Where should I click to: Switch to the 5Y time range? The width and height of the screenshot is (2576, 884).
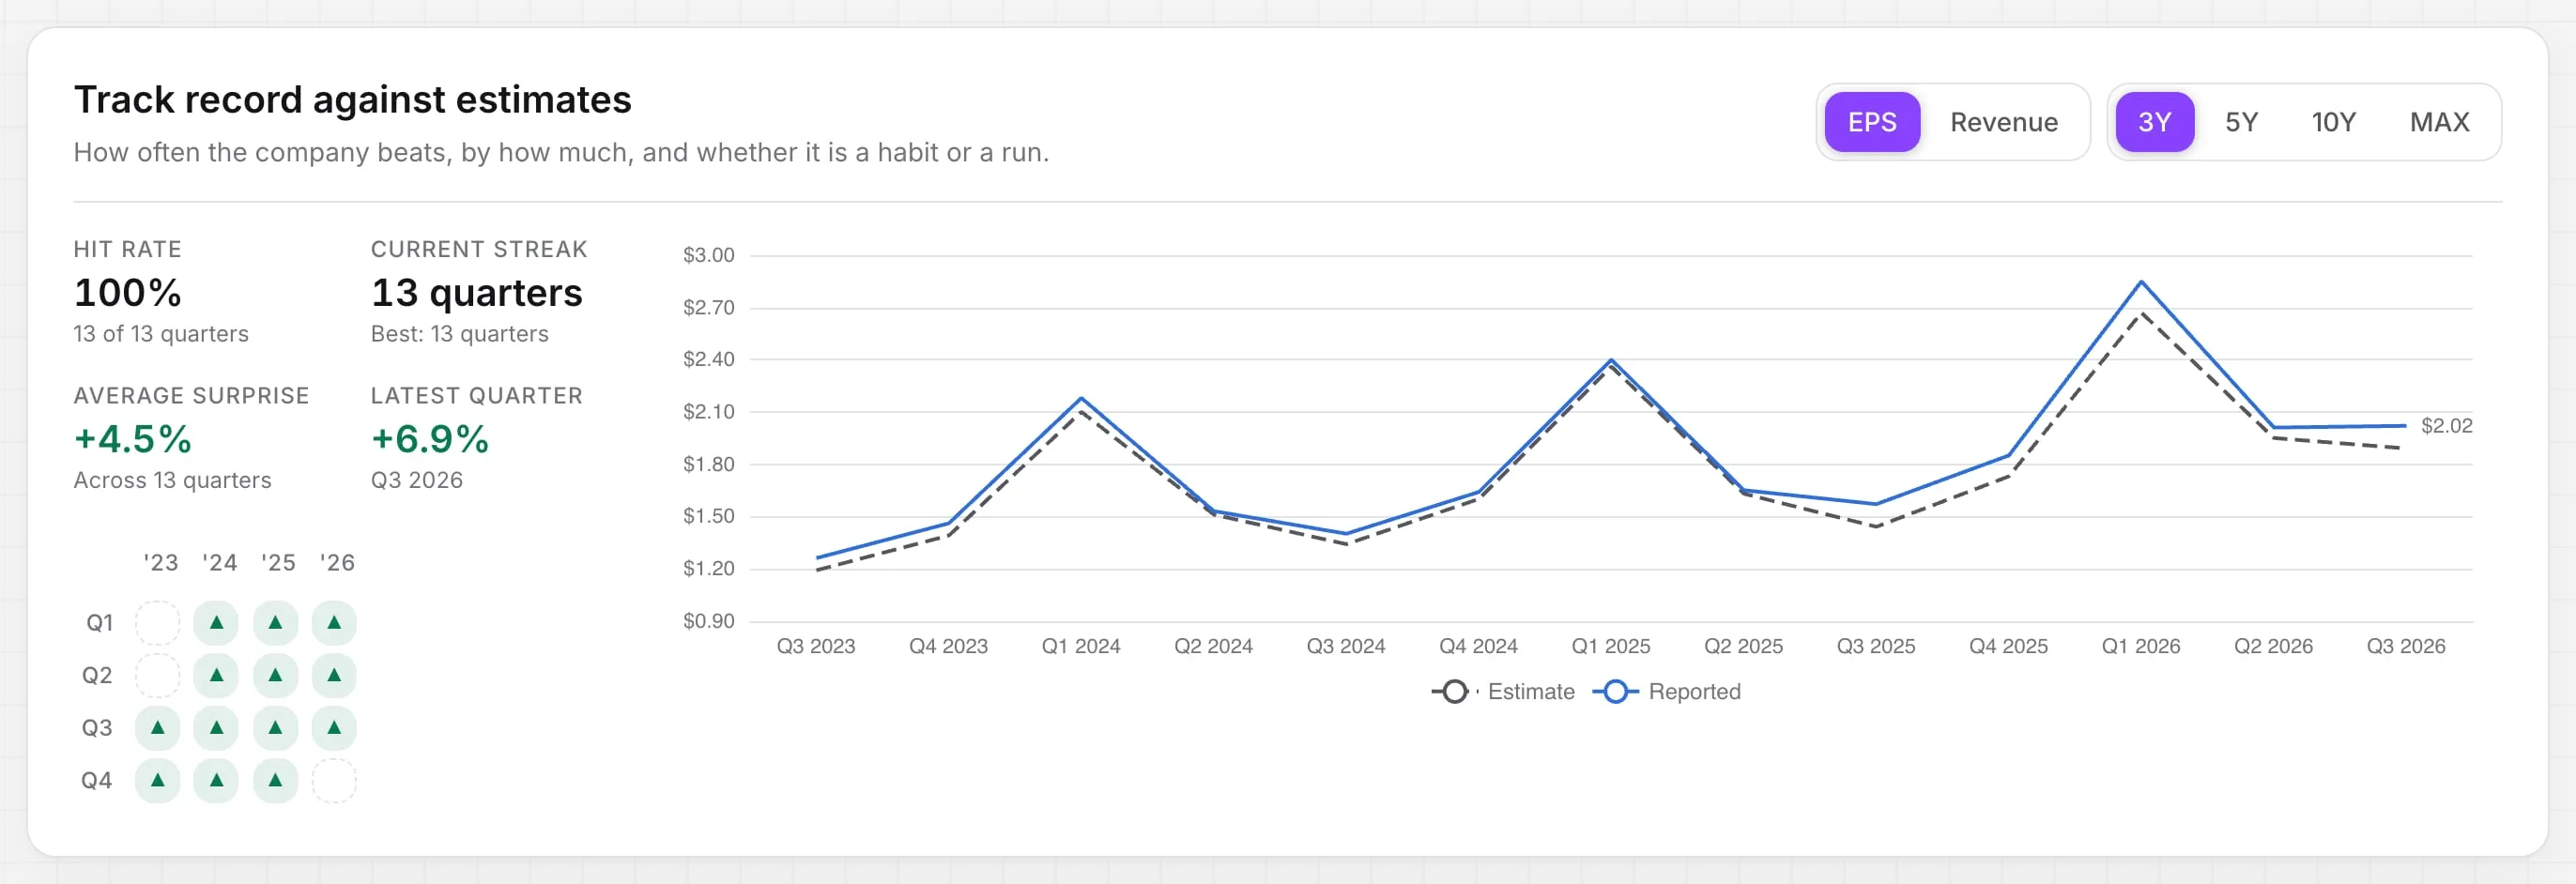(2241, 122)
